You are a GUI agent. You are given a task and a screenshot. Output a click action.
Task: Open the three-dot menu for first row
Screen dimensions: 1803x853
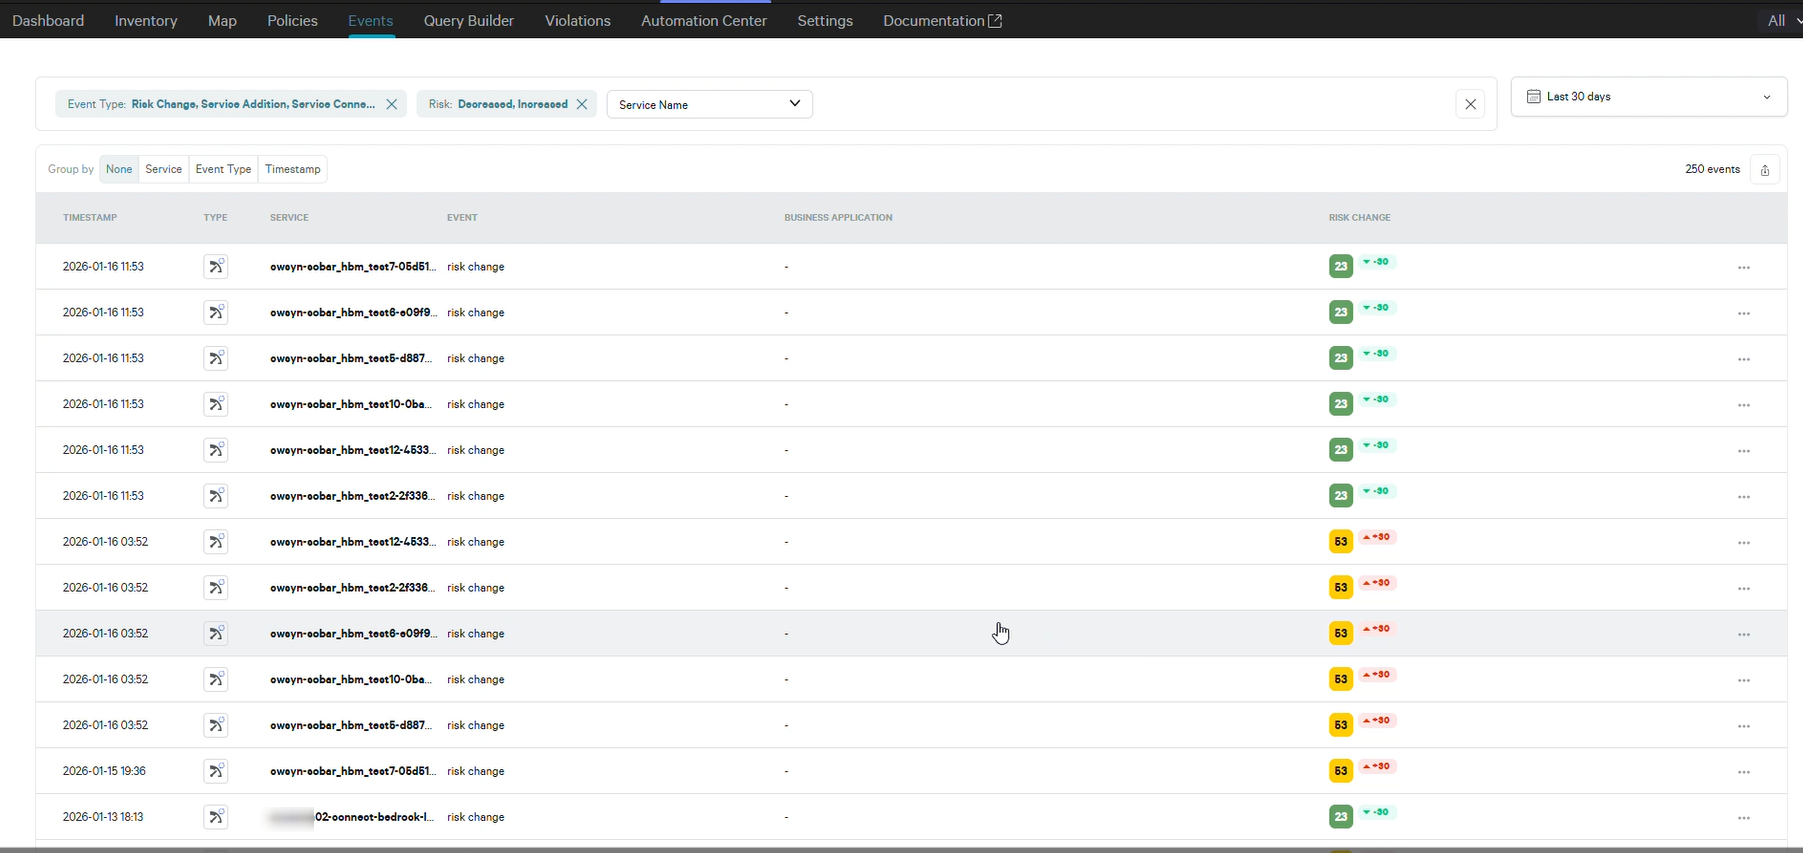point(1743,268)
